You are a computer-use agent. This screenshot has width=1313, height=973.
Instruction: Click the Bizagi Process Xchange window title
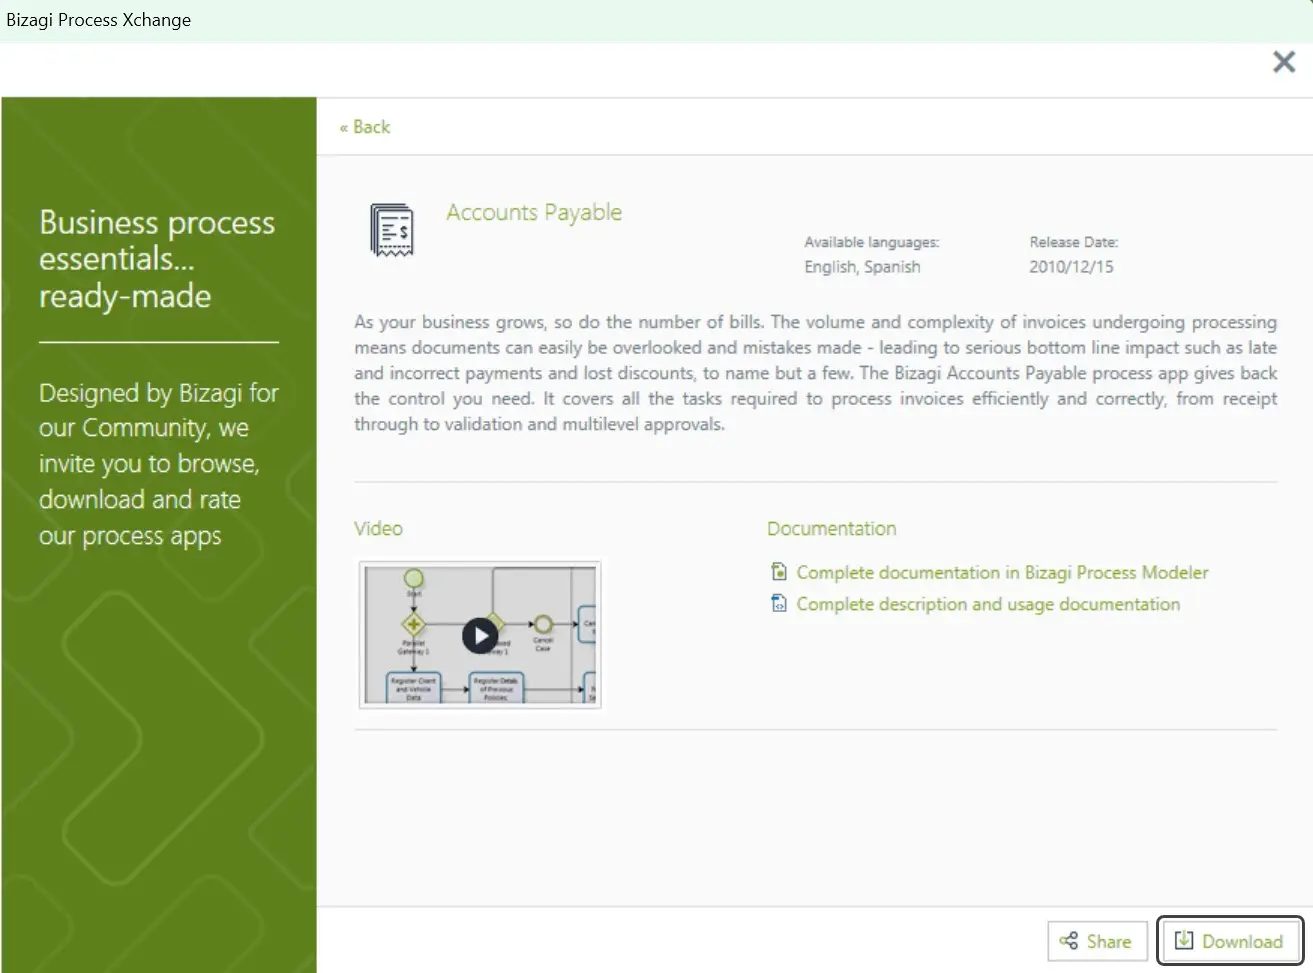coord(98,20)
